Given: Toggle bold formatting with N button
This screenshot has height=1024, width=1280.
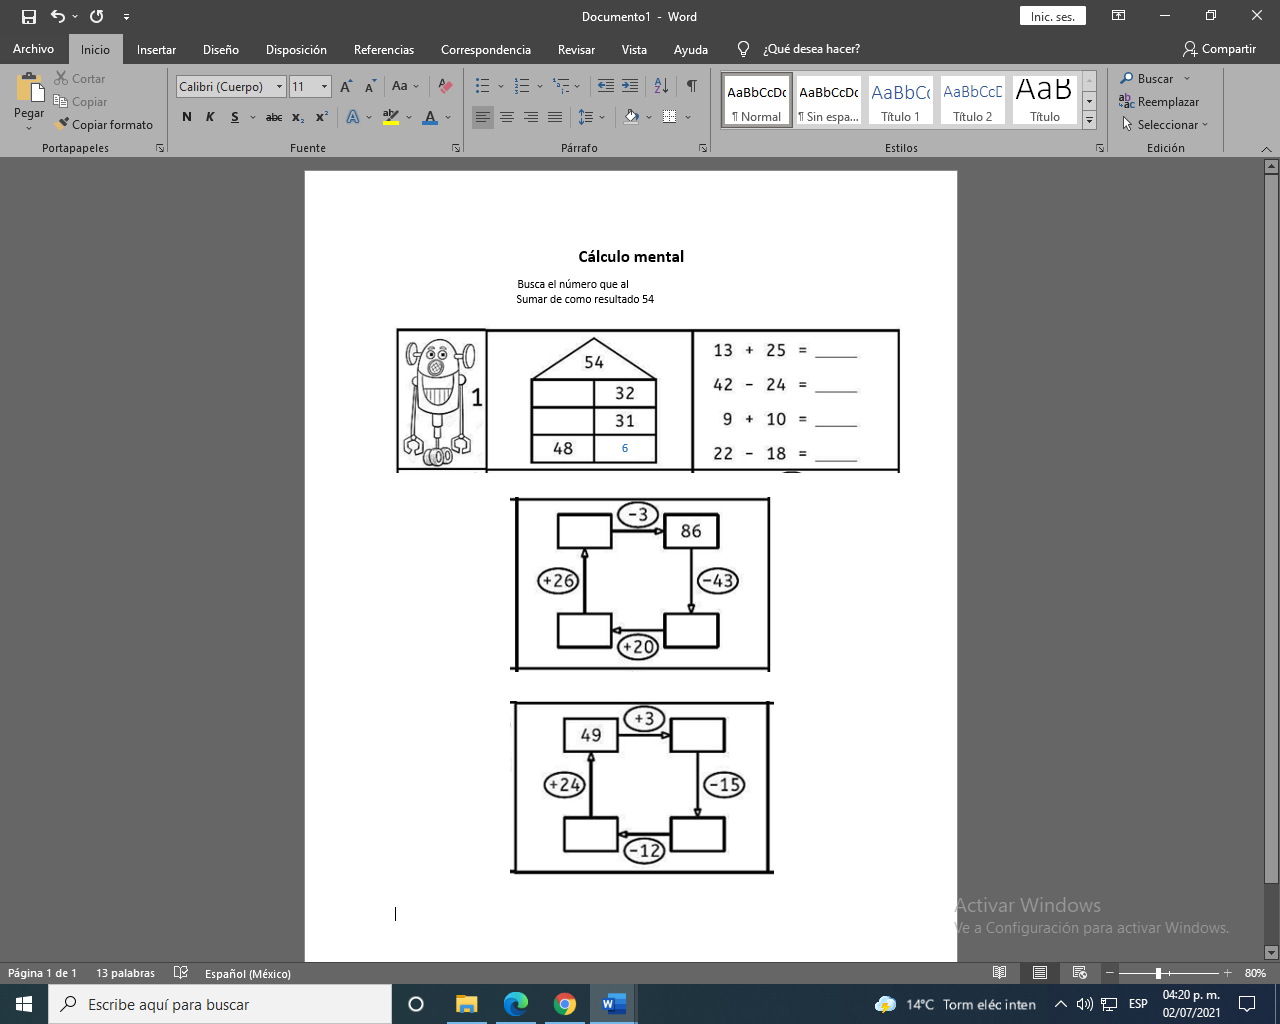Looking at the screenshot, I should [187, 117].
